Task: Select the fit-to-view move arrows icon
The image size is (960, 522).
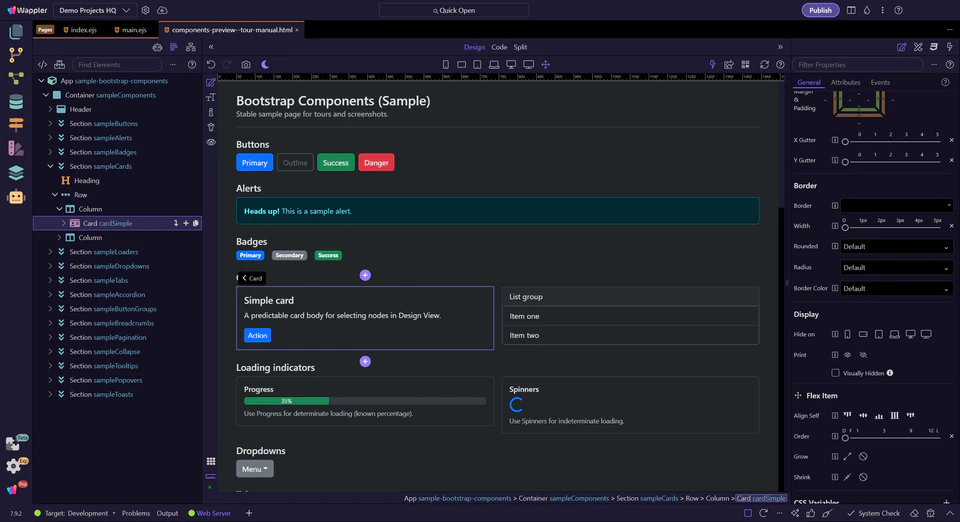Action: (546, 64)
